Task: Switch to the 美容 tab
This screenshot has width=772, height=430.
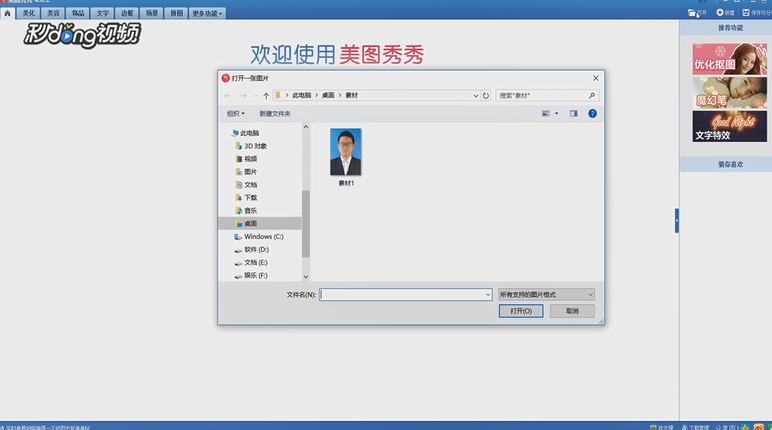Action: click(x=53, y=13)
